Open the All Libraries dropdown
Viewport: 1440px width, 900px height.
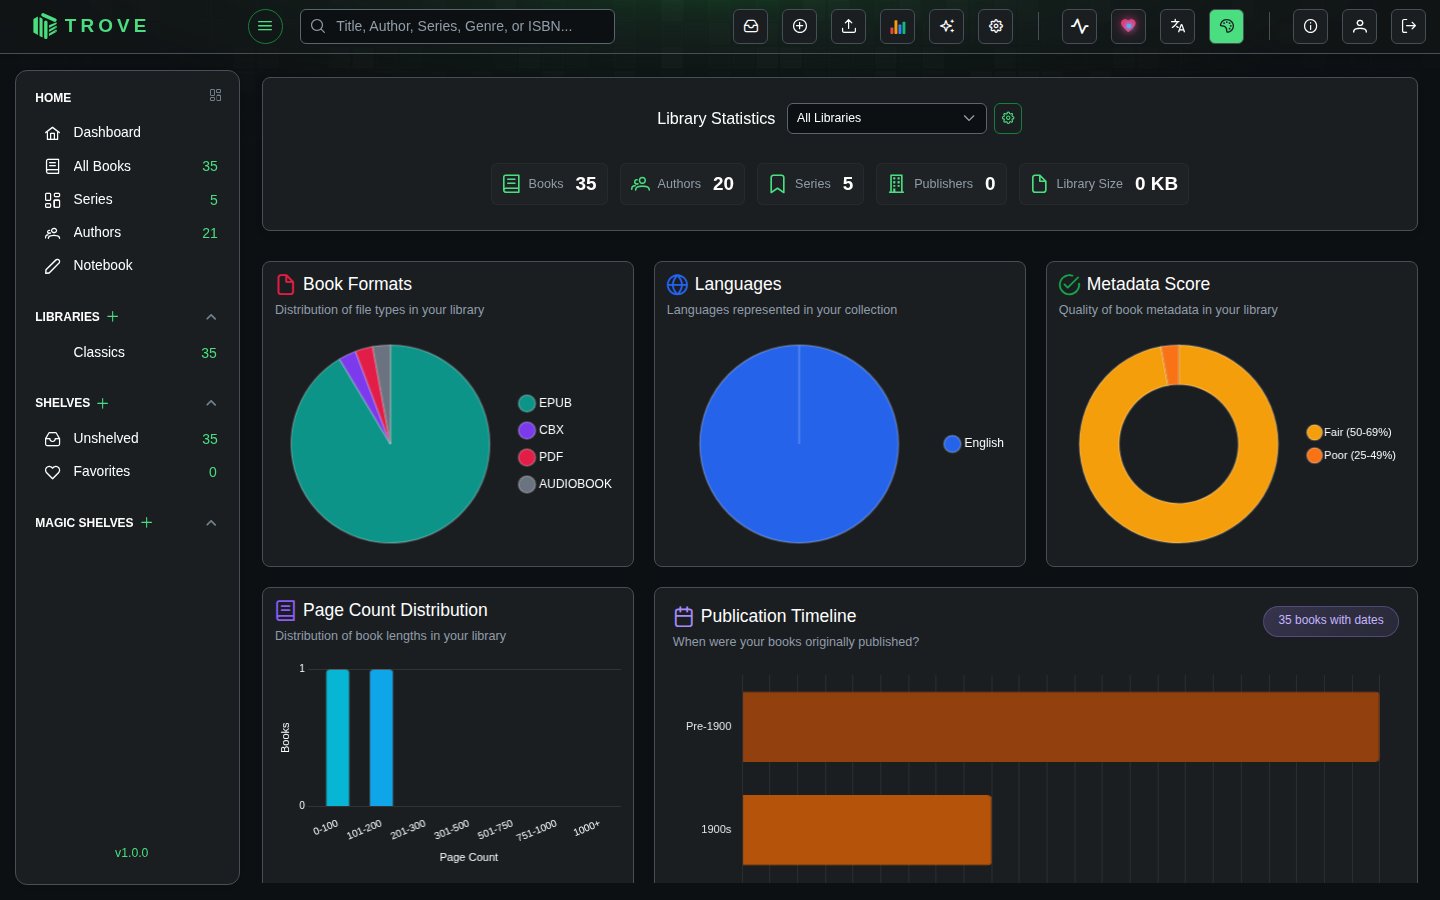pyautogui.click(x=887, y=118)
